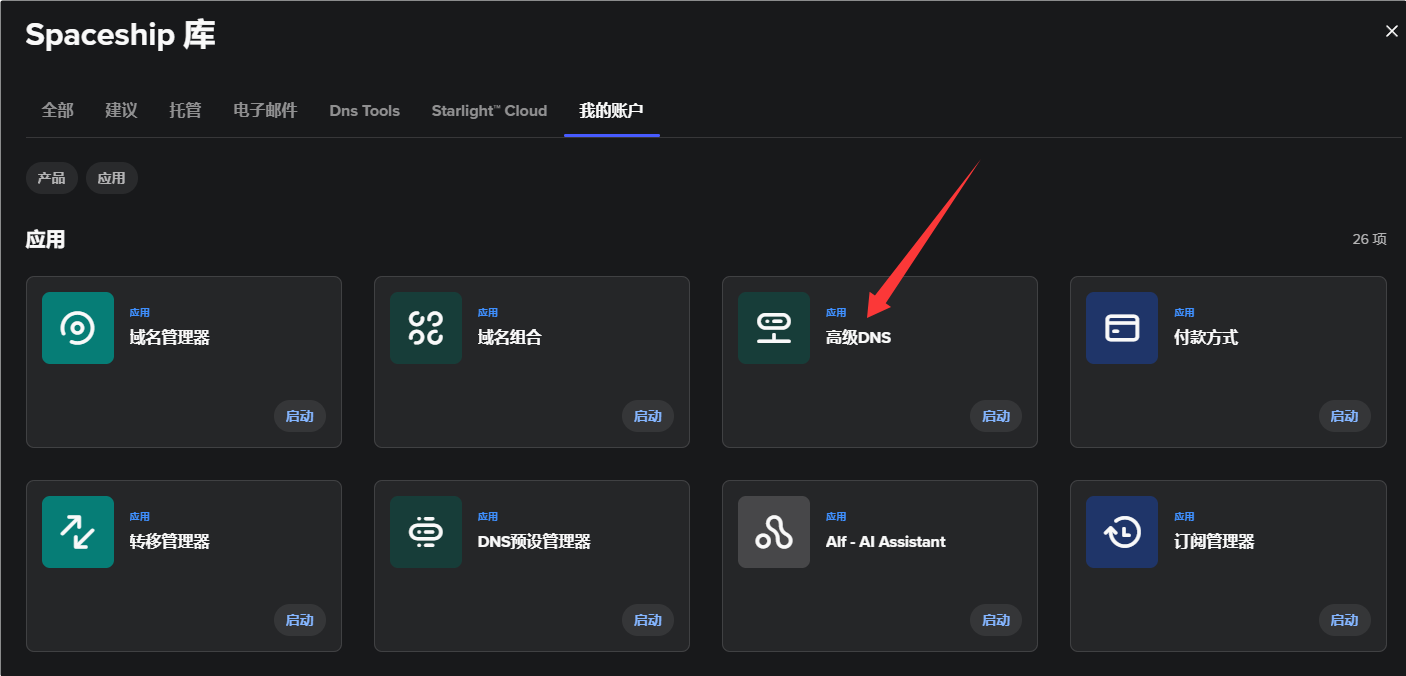This screenshot has height=676, width=1406.
Task: Launch 高级DNS with its 启动 button
Action: pos(995,416)
